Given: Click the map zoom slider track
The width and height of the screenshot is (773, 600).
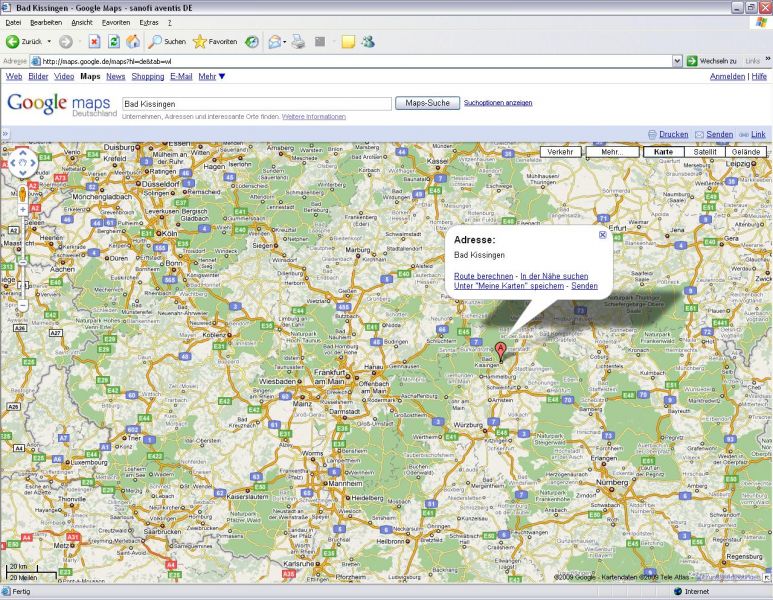Looking at the screenshot, I should coord(23,258).
